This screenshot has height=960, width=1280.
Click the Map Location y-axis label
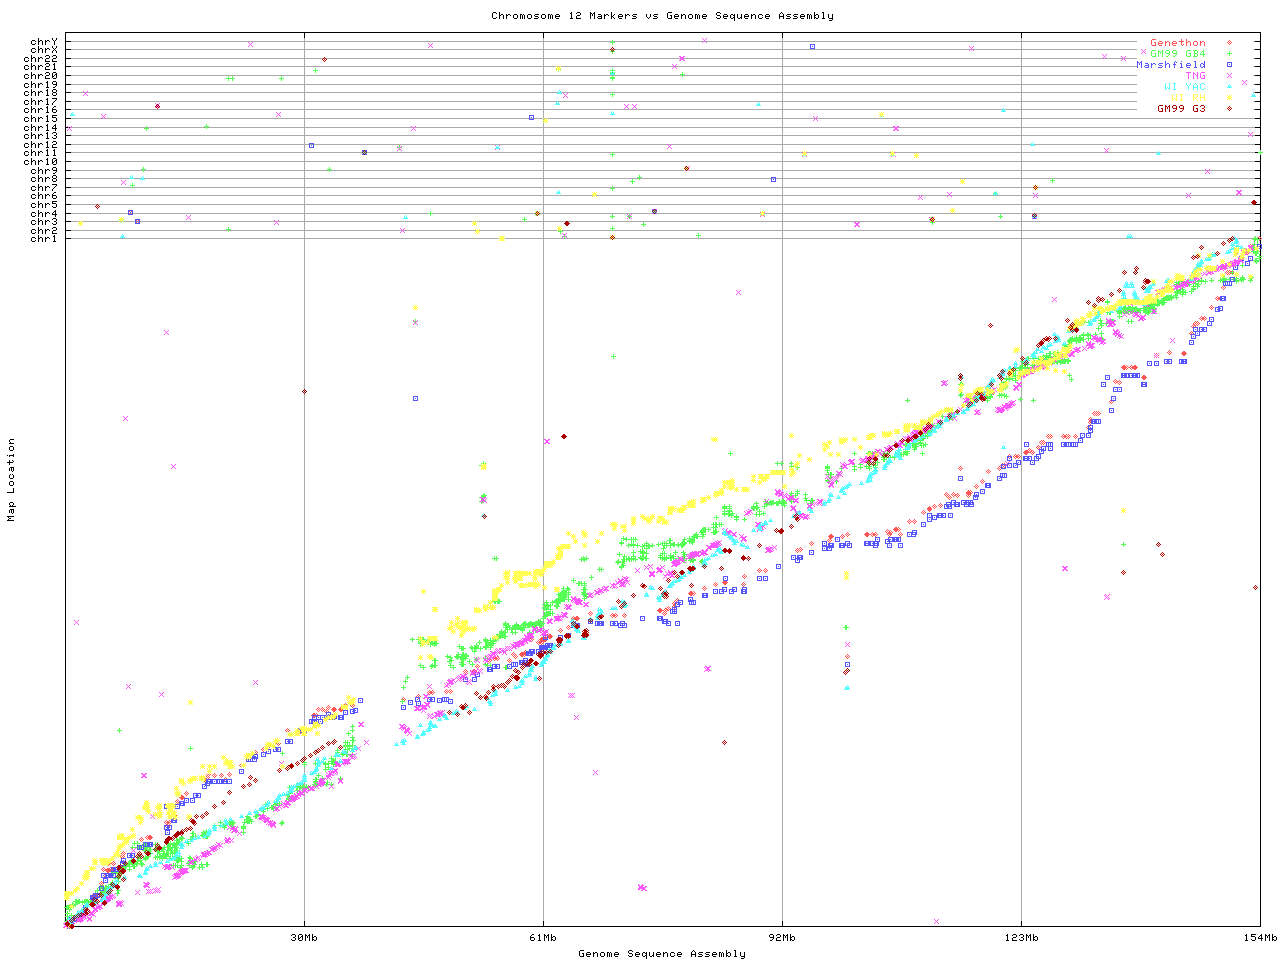click(12, 480)
